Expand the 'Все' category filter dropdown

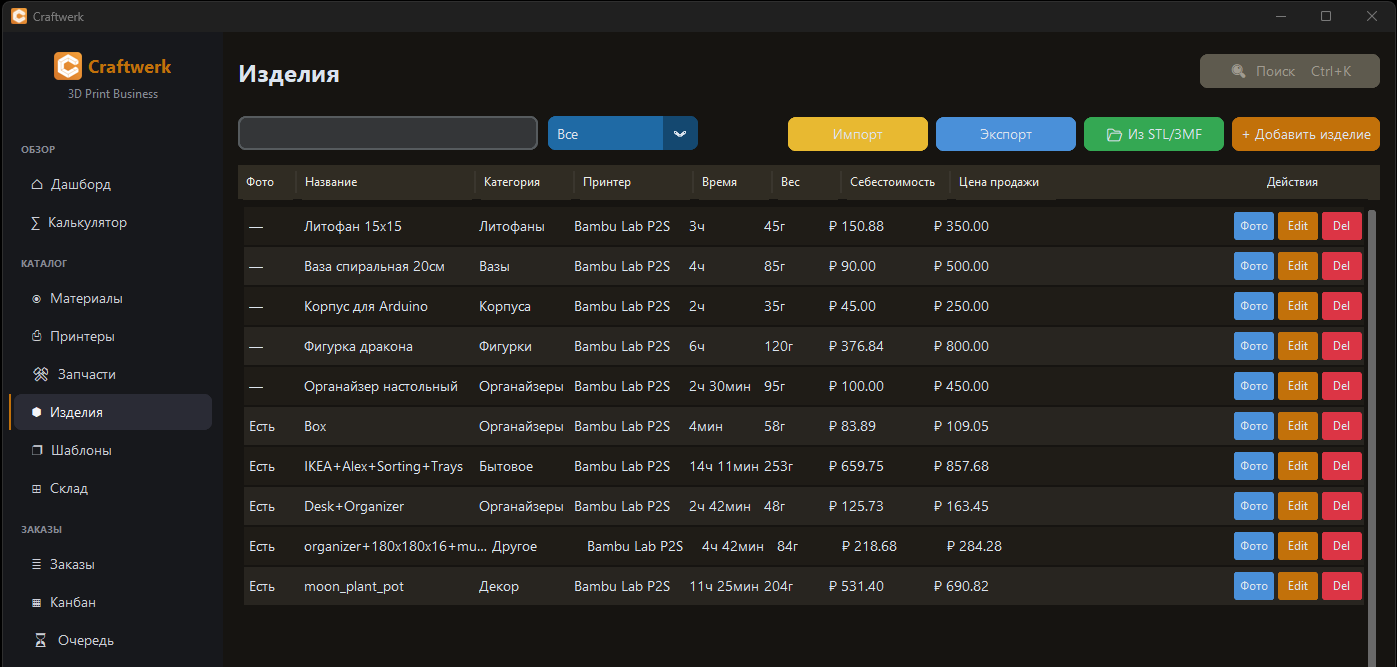605,134
